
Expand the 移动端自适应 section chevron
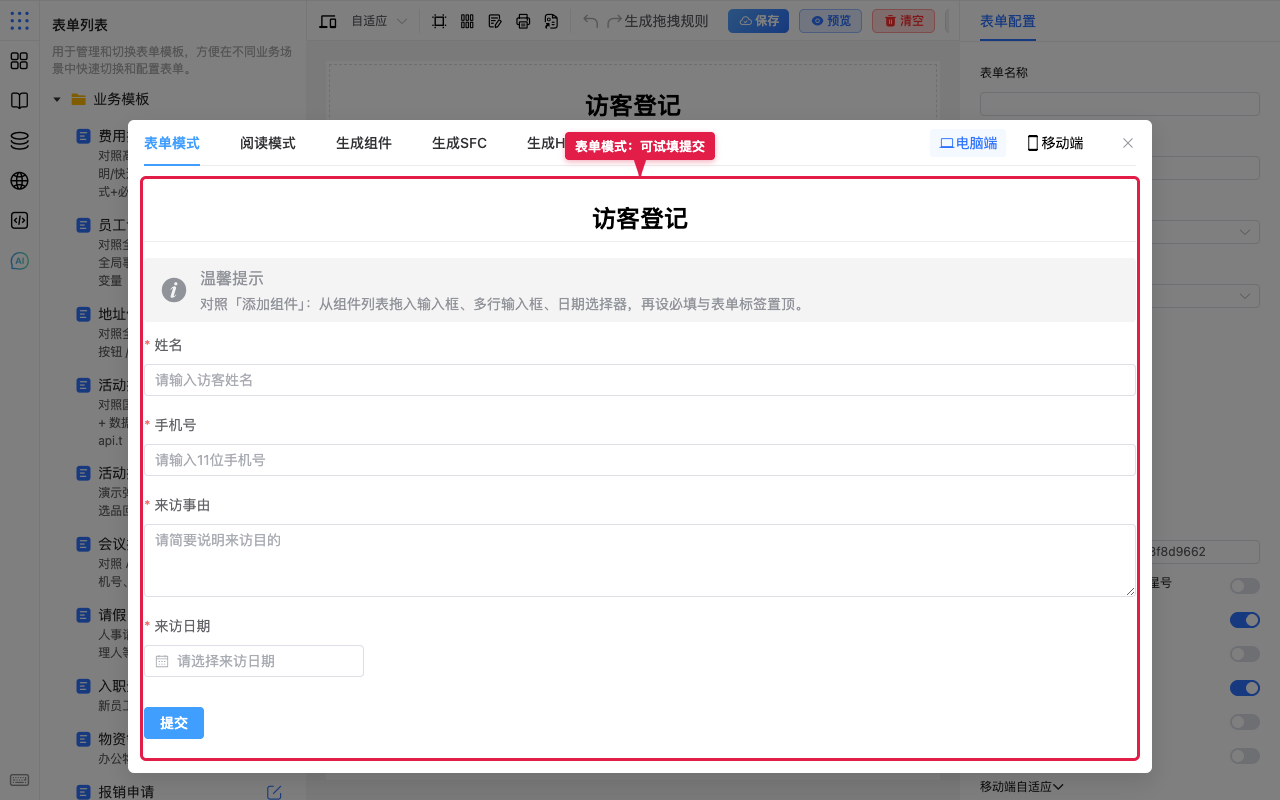tap(1058, 787)
